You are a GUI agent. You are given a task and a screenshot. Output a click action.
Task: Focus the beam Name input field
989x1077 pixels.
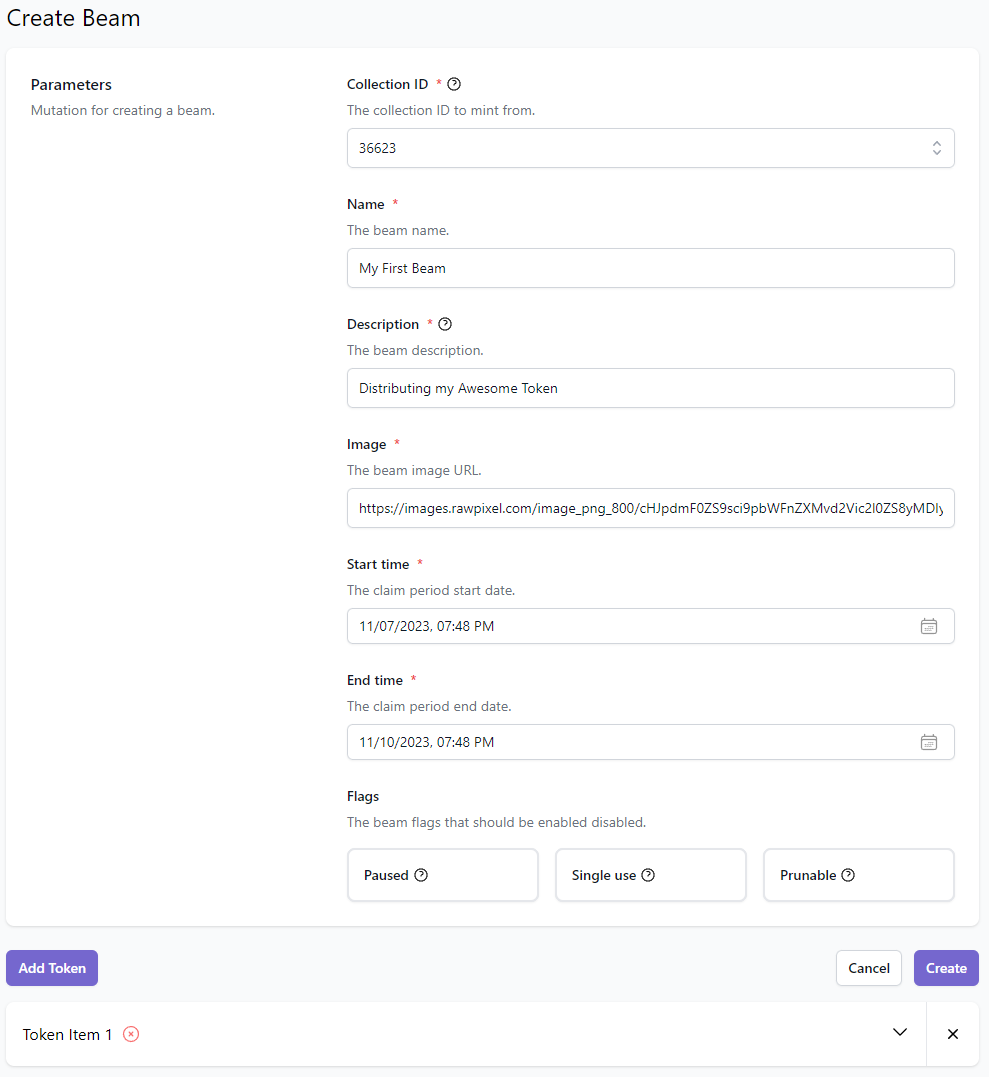[650, 268]
